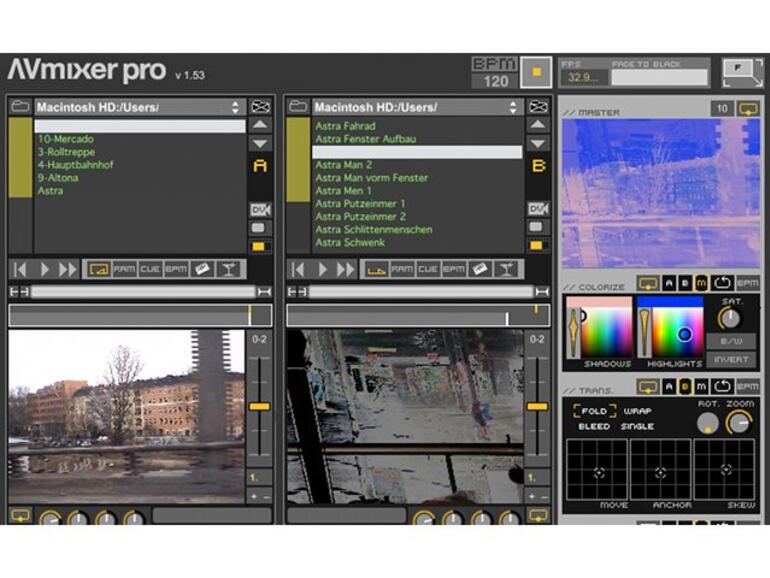Select Astra Fenster Aufbau clip
The height and width of the screenshot is (578, 770).
tap(365, 139)
